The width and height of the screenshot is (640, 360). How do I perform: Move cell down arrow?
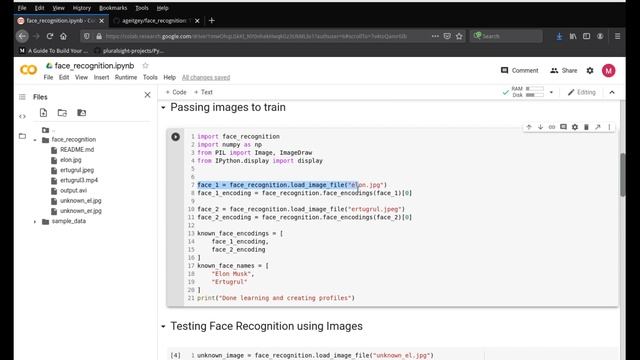540,127
